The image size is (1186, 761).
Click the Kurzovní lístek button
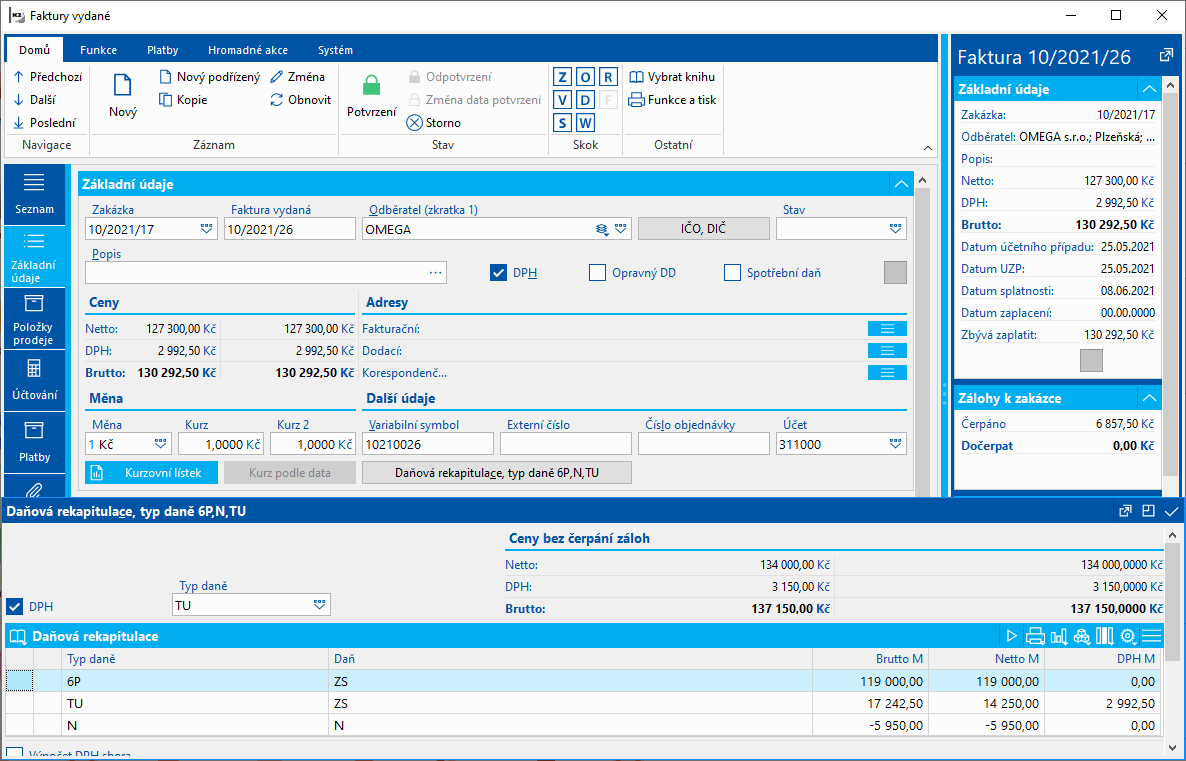pos(150,473)
